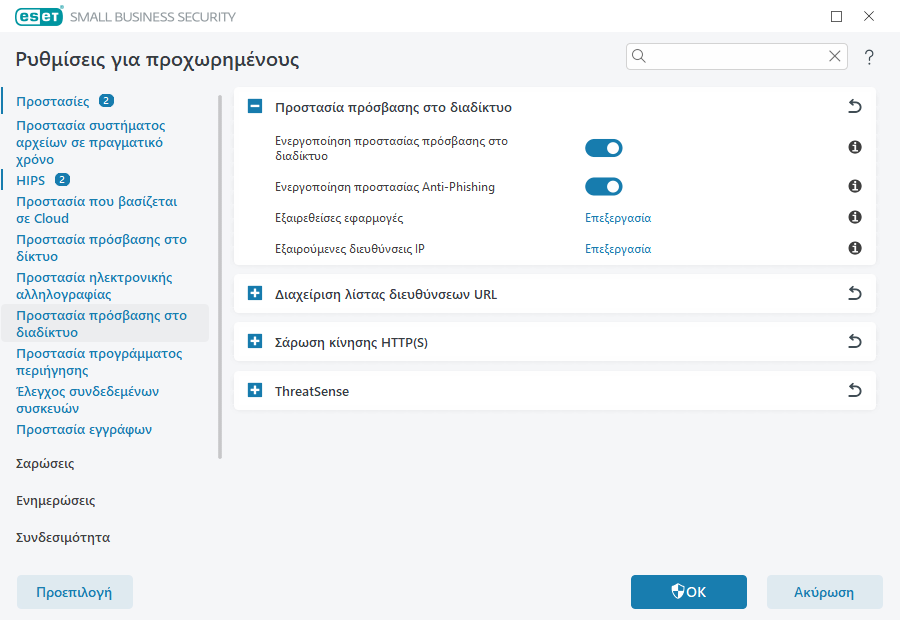Select Προστασία εγγράφων in sidebar
Viewport: 900px width, 620px height.
[x=84, y=430]
